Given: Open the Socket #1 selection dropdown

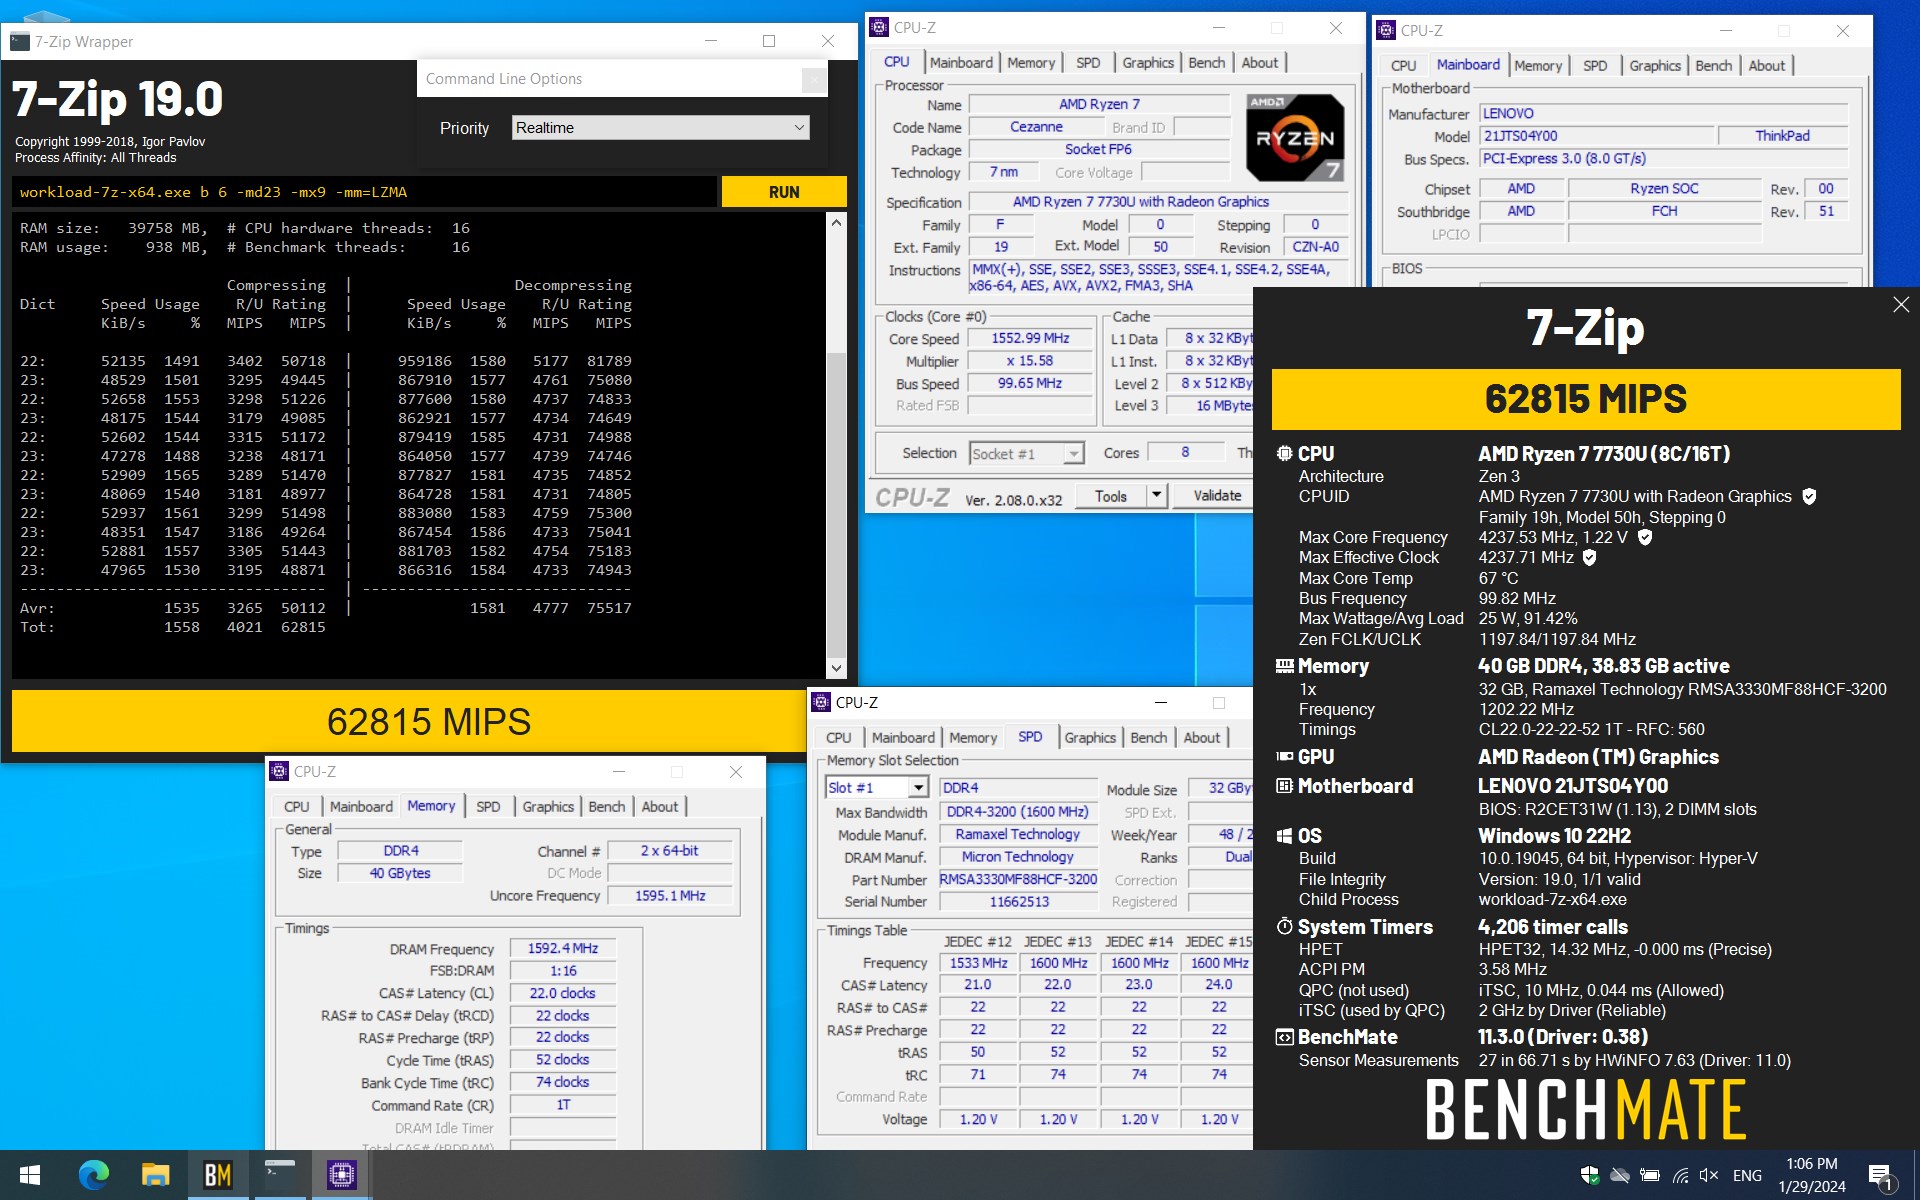Looking at the screenshot, I should pyautogui.click(x=1026, y=454).
